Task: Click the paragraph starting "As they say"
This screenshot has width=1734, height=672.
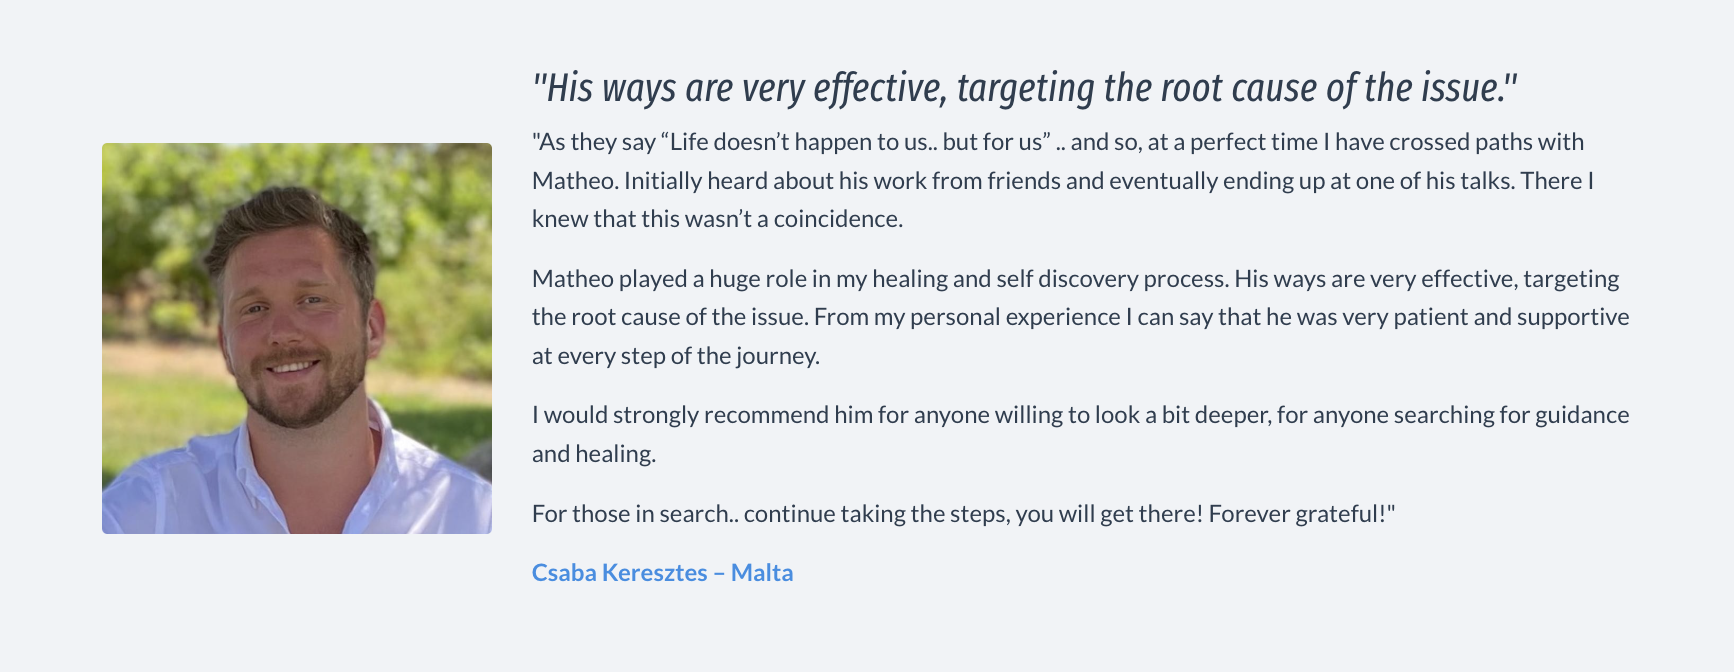Action: [x=1063, y=180]
